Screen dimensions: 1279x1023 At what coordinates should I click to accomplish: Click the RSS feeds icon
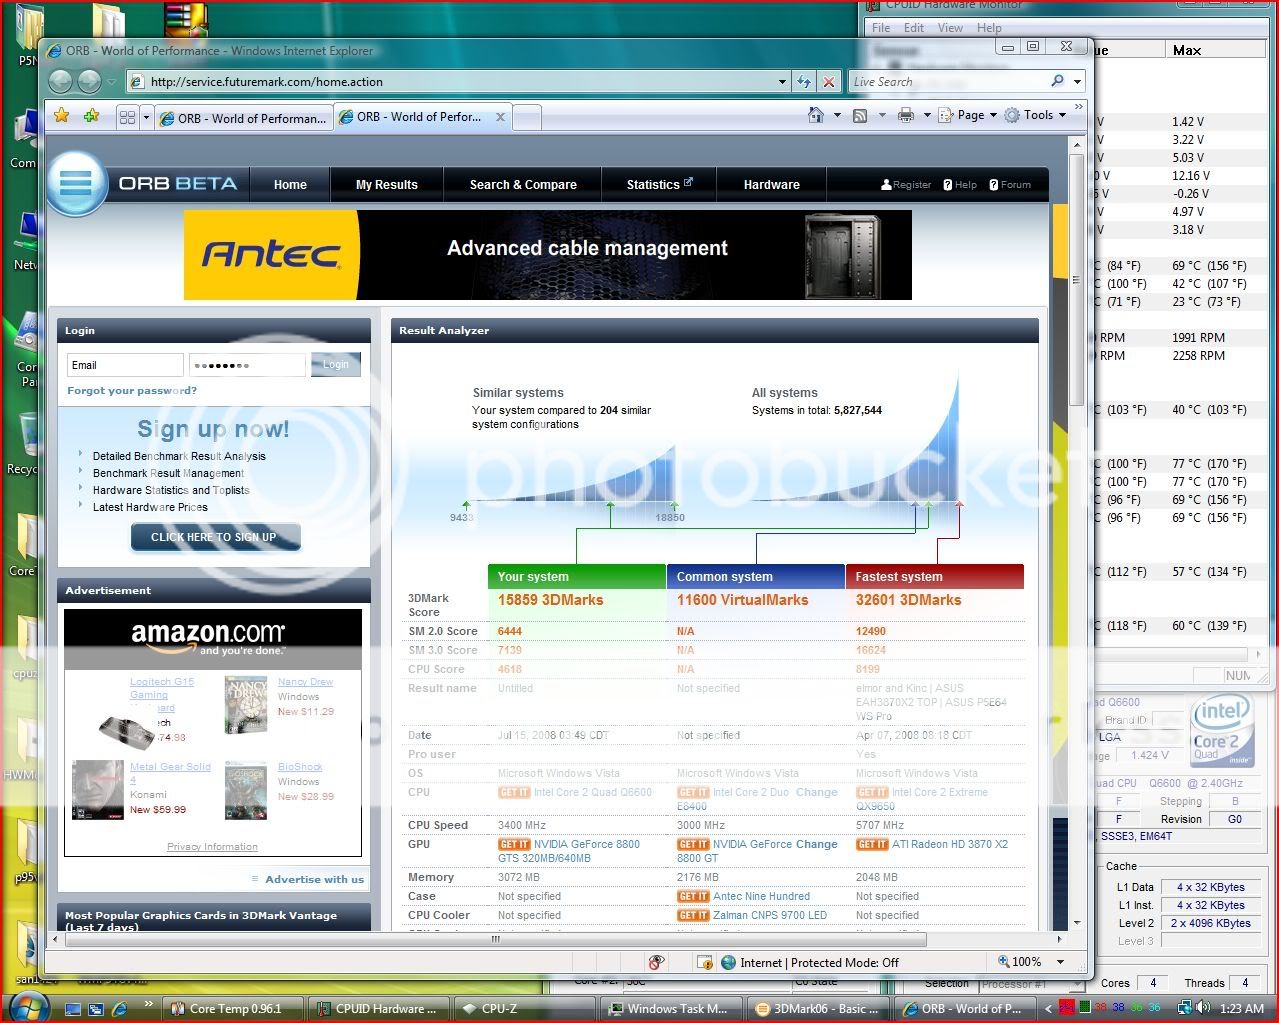coord(859,115)
